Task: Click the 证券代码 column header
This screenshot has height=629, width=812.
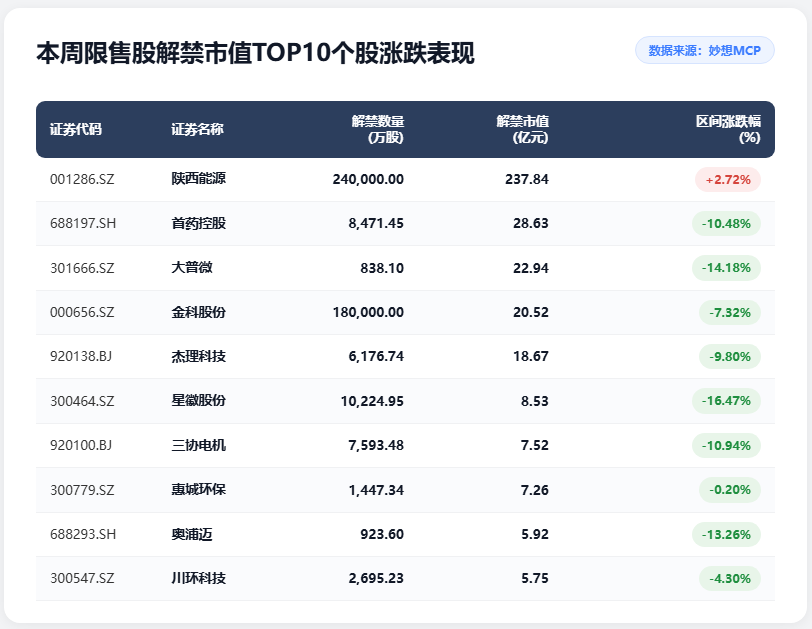Action: [76, 129]
